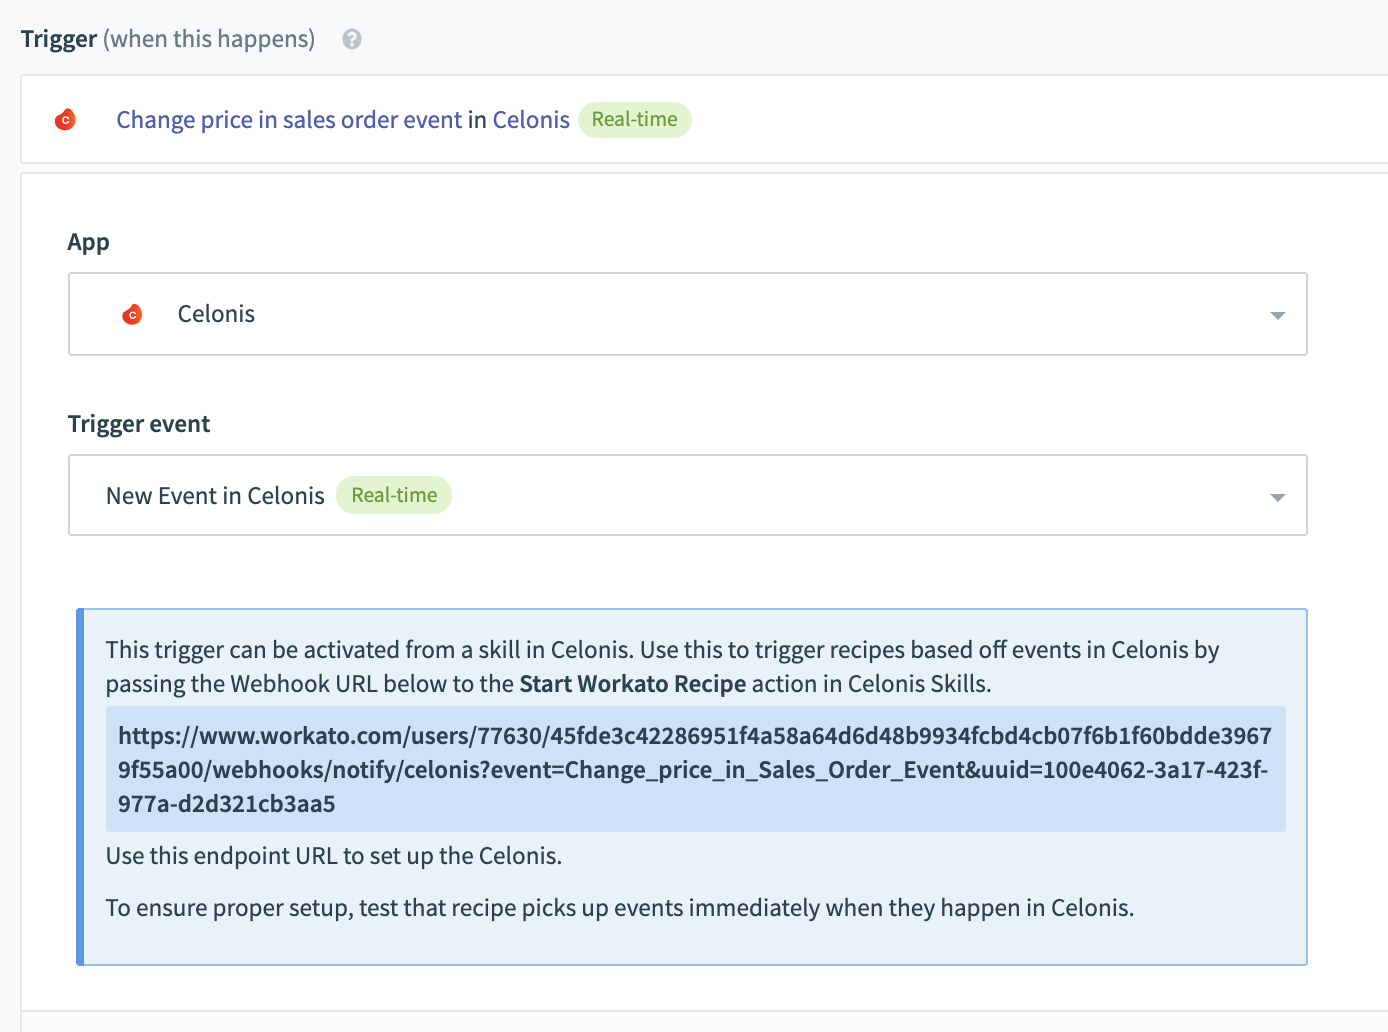The image size is (1388, 1032).
Task: Click the 'This trigger can be activated' description
Action: [660, 650]
